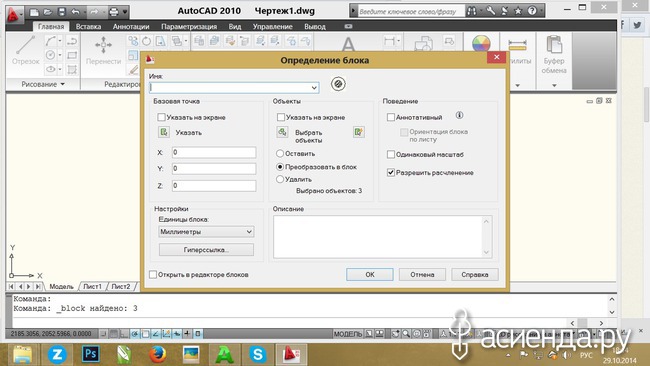Image resolution: width=650 pixels, height=366 pixels.
Task: Switch to the Главная ribbon tab
Action: (x=51, y=27)
